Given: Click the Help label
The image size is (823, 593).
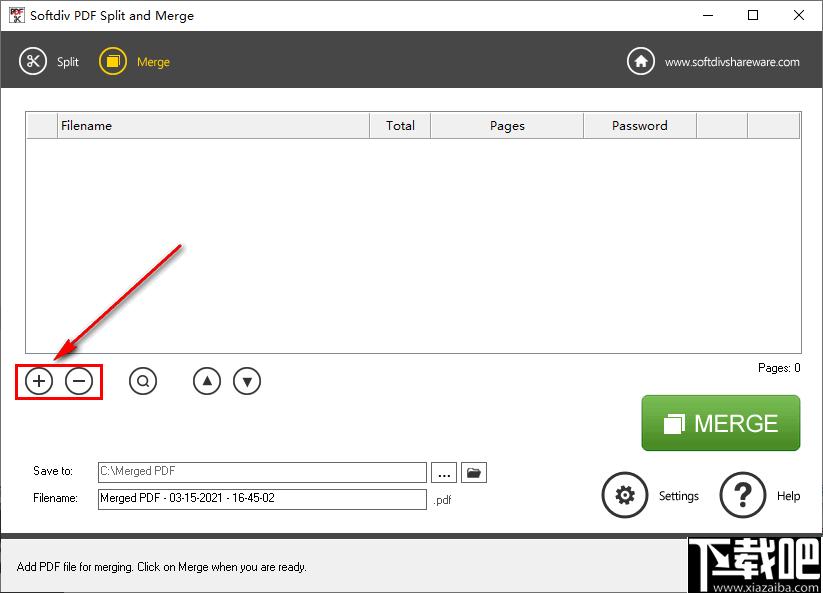Looking at the screenshot, I should (x=788, y=496).
